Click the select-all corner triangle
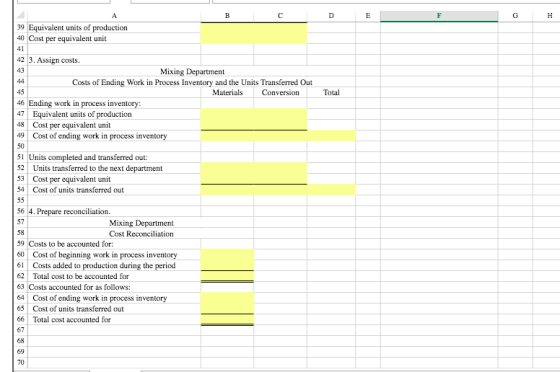 [21, 15]
